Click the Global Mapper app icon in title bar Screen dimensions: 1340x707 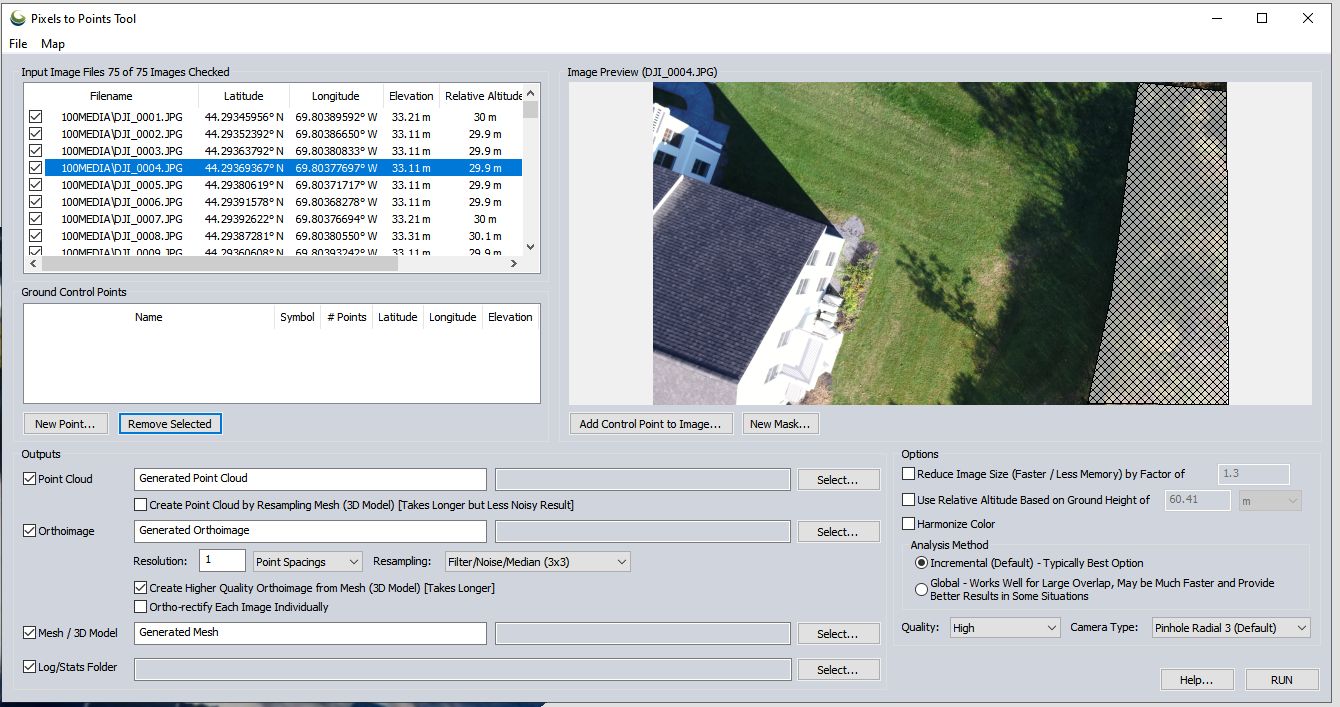coord(17,18)
